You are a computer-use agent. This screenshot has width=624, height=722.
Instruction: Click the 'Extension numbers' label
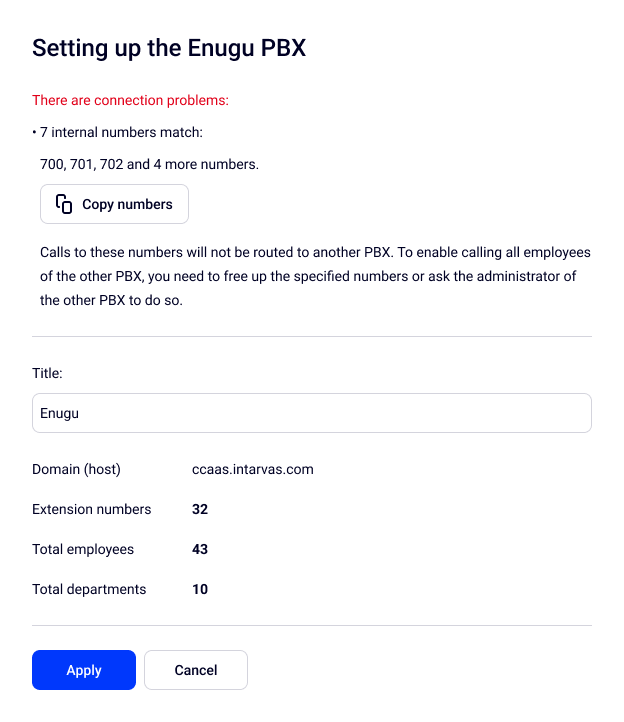92,509
